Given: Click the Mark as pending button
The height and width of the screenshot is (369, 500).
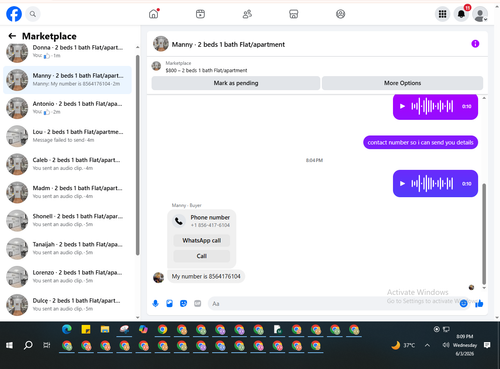Looking at the screenshot, I should [236, 83].
